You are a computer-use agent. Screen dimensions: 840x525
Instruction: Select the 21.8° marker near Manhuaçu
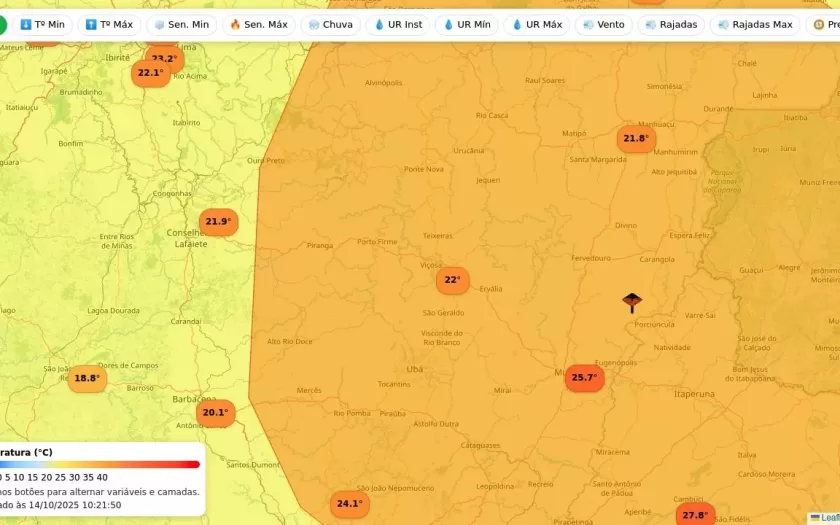coord(635,139)
